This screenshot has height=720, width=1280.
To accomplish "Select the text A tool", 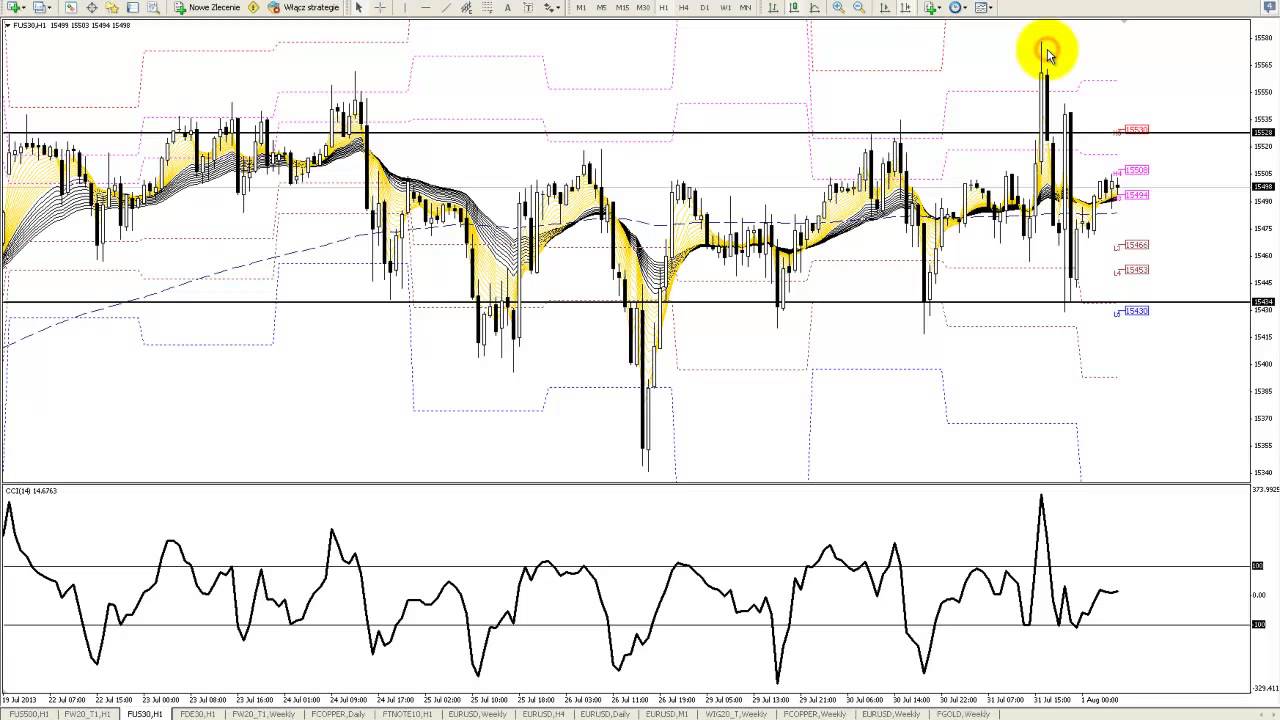I will click(508, 7).
